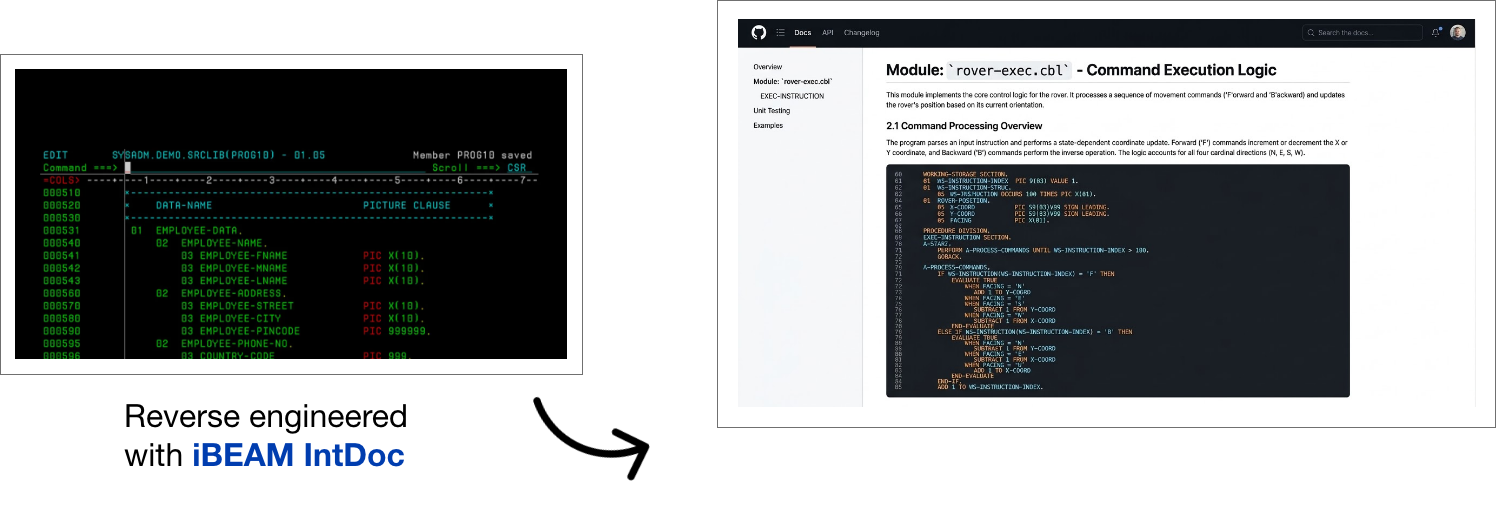Click DATA-NAME column header in terminal
This screenshot has height=510, width=1496.
(x=184, y=205)
